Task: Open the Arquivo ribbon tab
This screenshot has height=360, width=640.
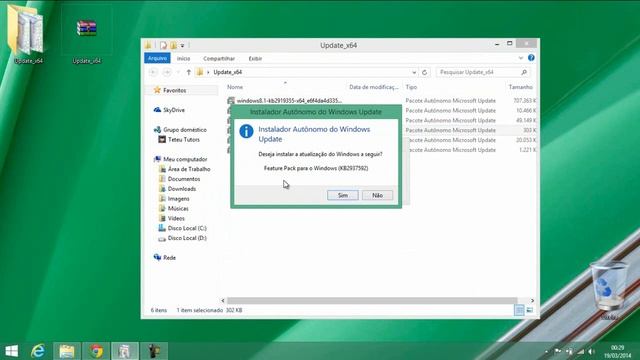Action: tap(157, 58)
